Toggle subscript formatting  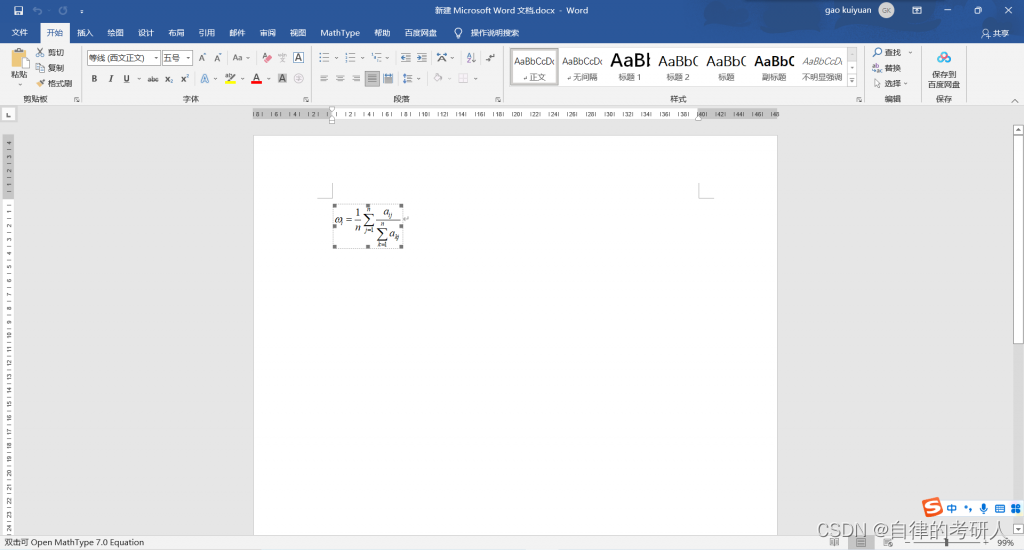tap(168, 79)
